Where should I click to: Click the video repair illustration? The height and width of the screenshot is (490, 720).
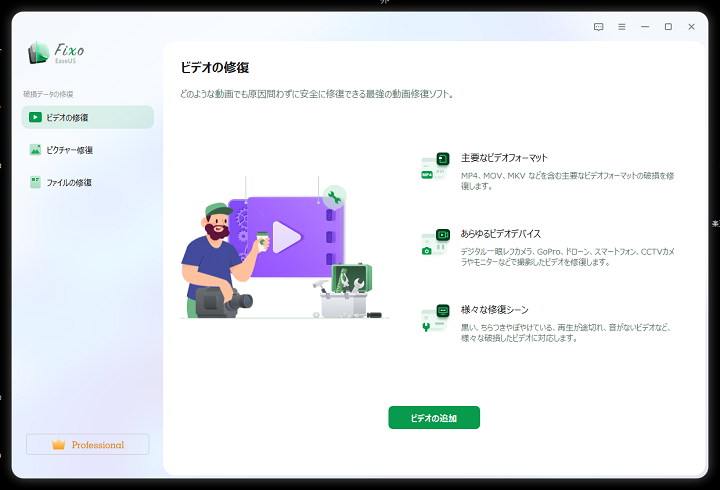click(285, 248)
